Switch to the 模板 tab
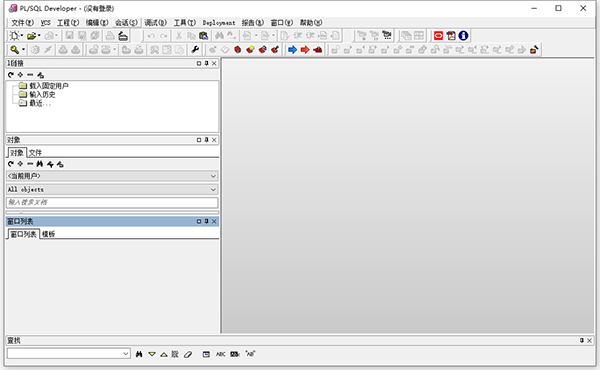 coord(49,234)
